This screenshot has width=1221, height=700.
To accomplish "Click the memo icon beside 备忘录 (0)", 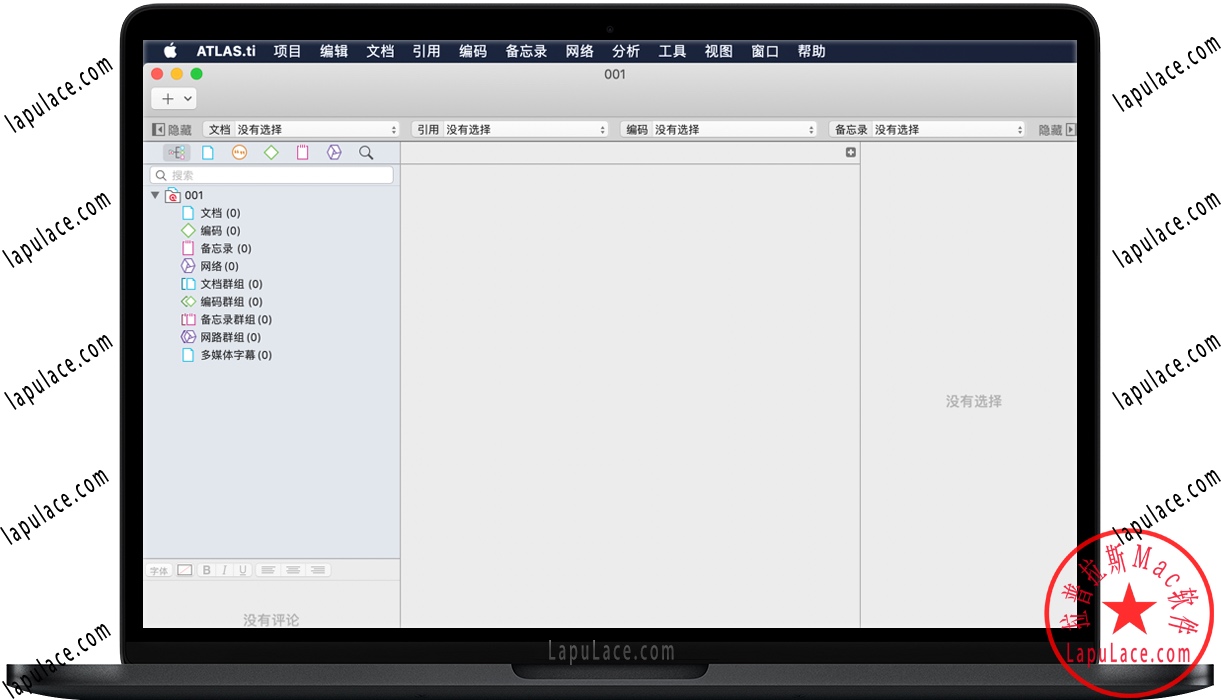I will [188, 248].
